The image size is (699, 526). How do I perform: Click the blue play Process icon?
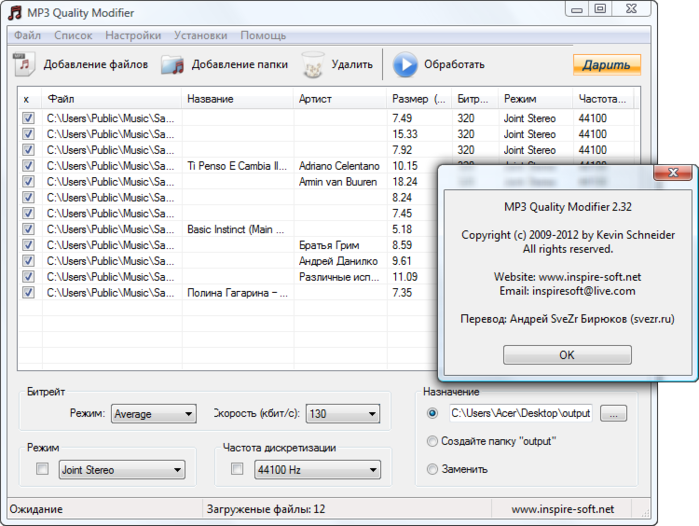[x=405, y=65]
